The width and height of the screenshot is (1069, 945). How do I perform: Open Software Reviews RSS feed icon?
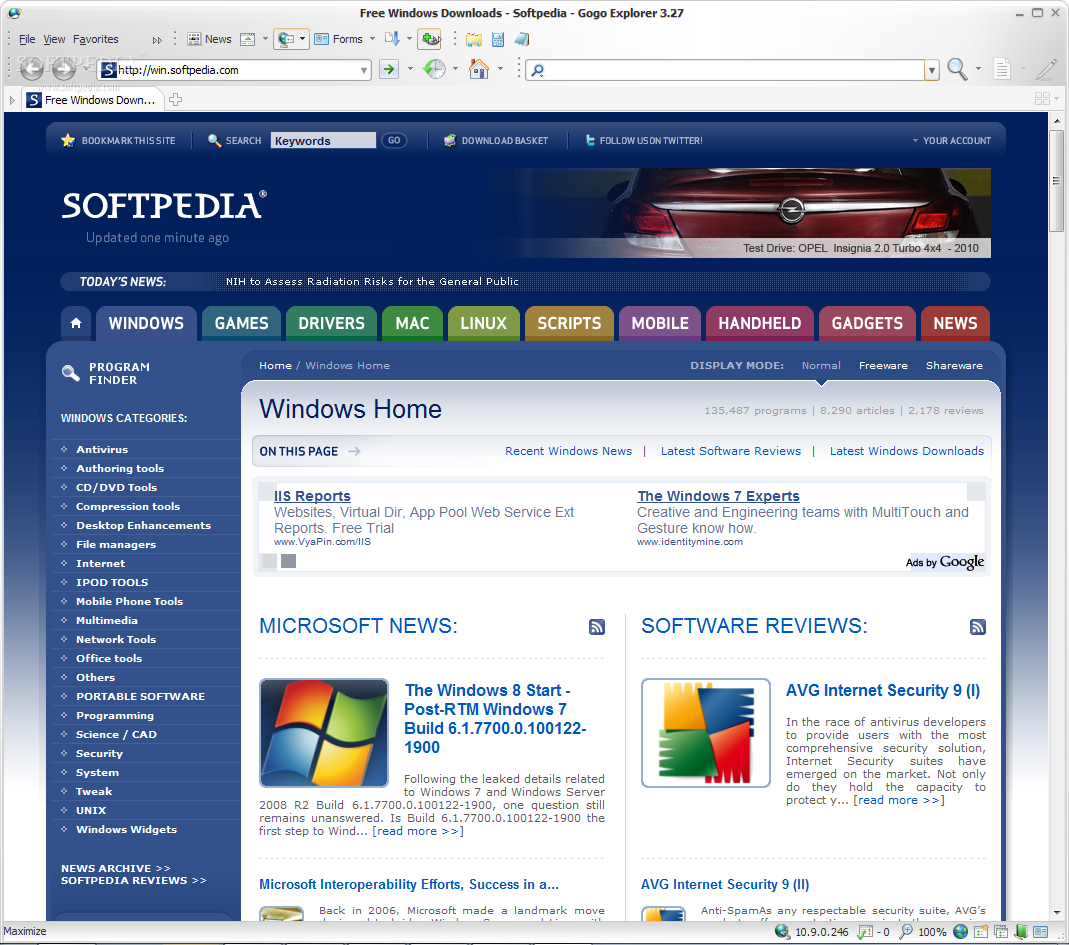click(x=978, y=627)
